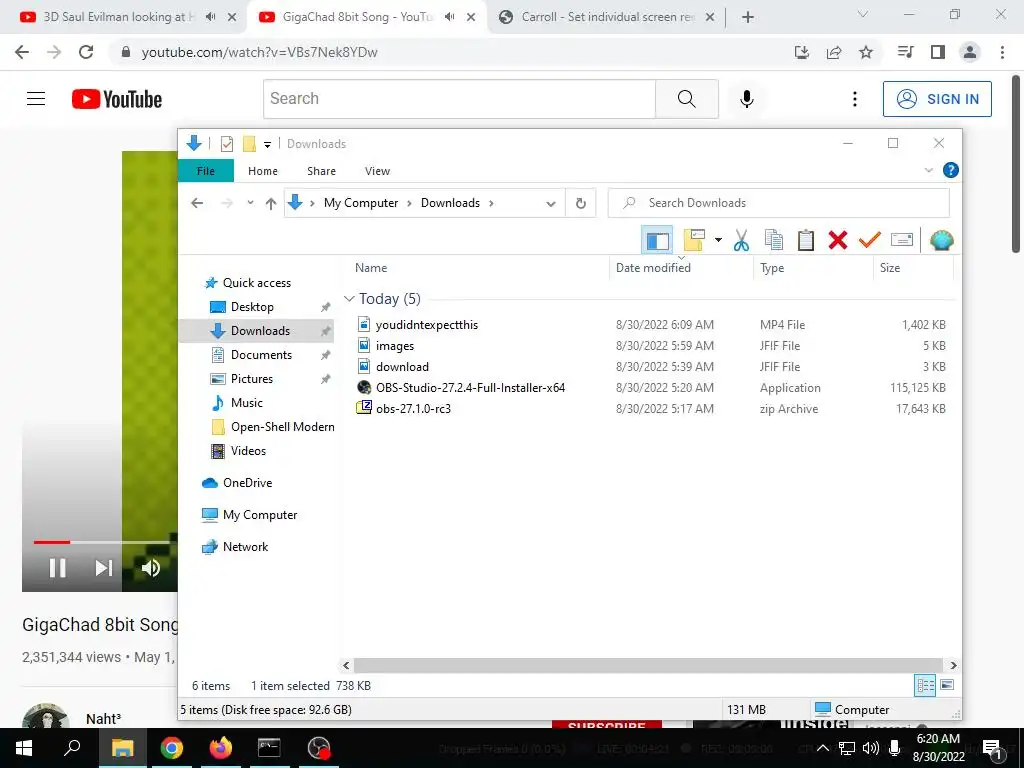The image size is (1024, 768).
Task: Click the Search Downloads field
Action: (778, 203)
